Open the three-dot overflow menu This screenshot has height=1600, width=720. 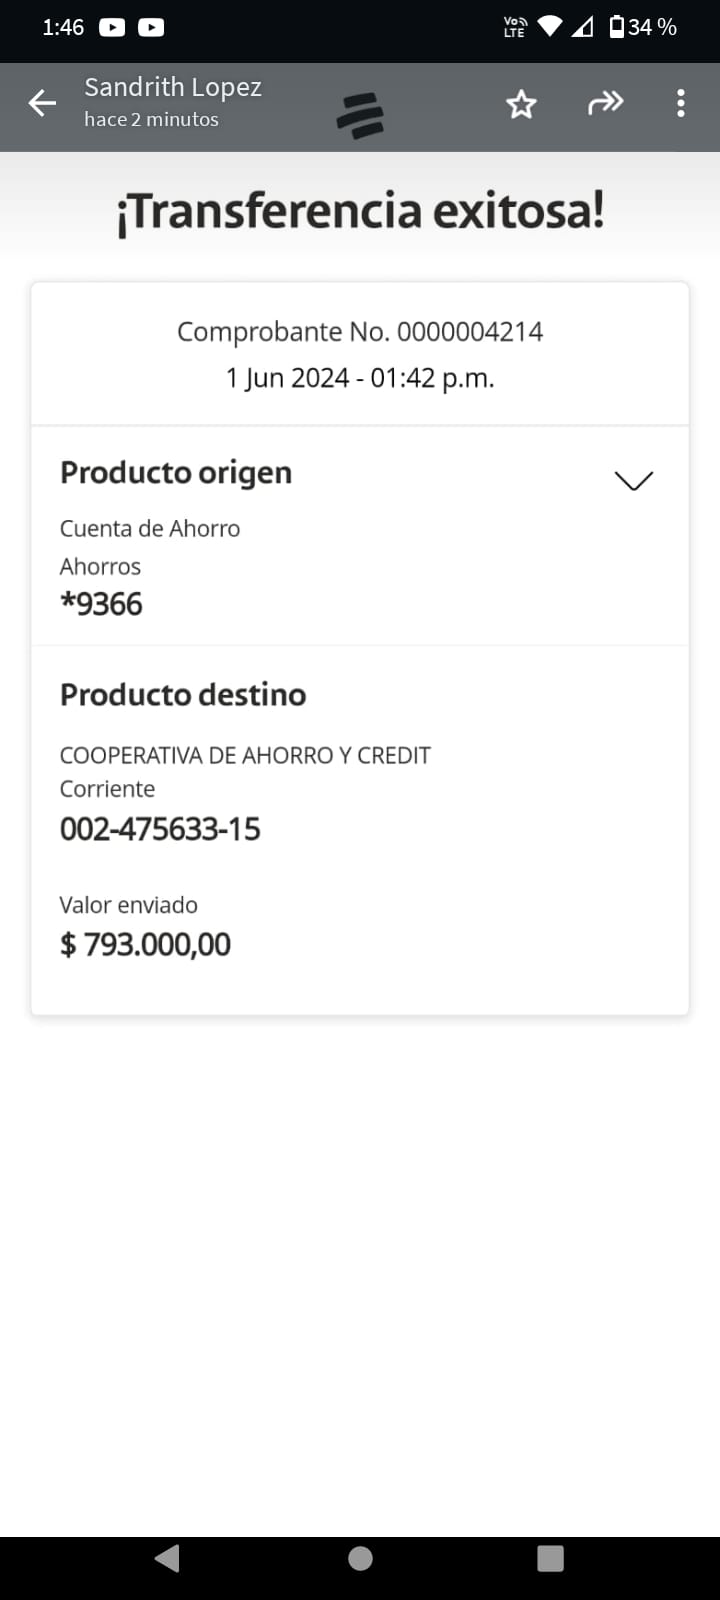coord(681,103)
